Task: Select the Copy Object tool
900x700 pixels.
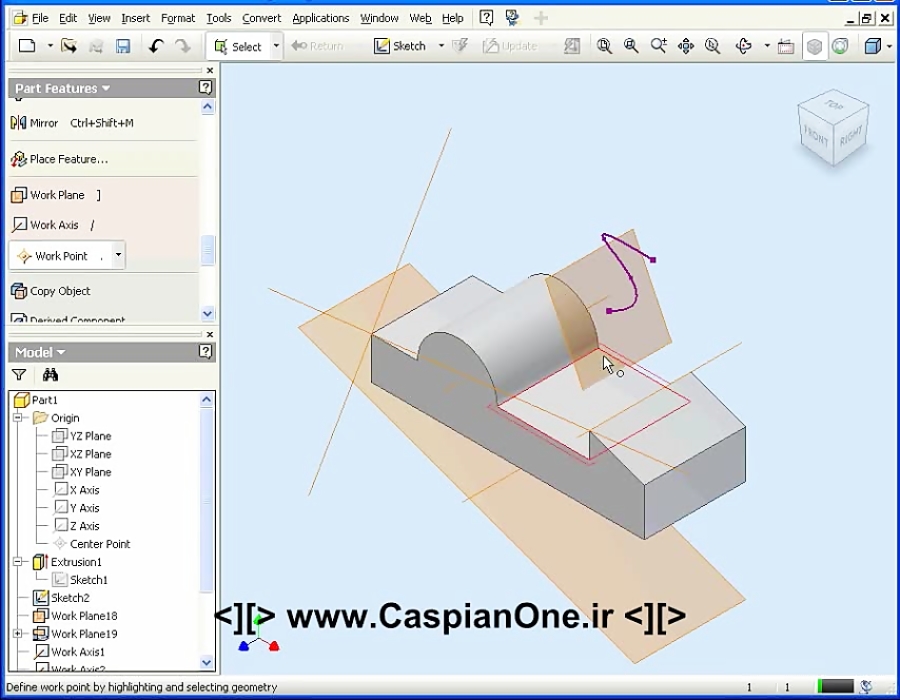Action: 51,291
